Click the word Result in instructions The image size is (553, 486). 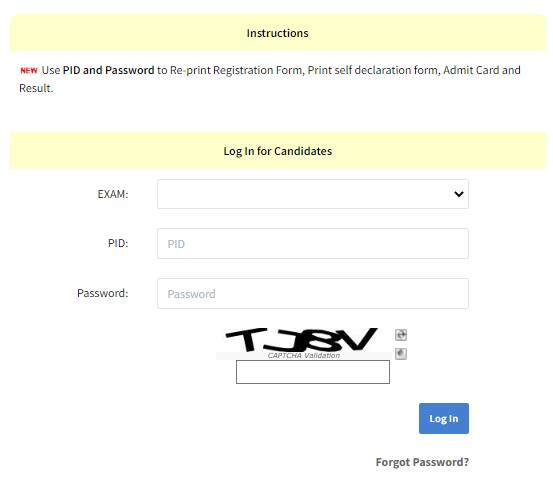[36, 88]
